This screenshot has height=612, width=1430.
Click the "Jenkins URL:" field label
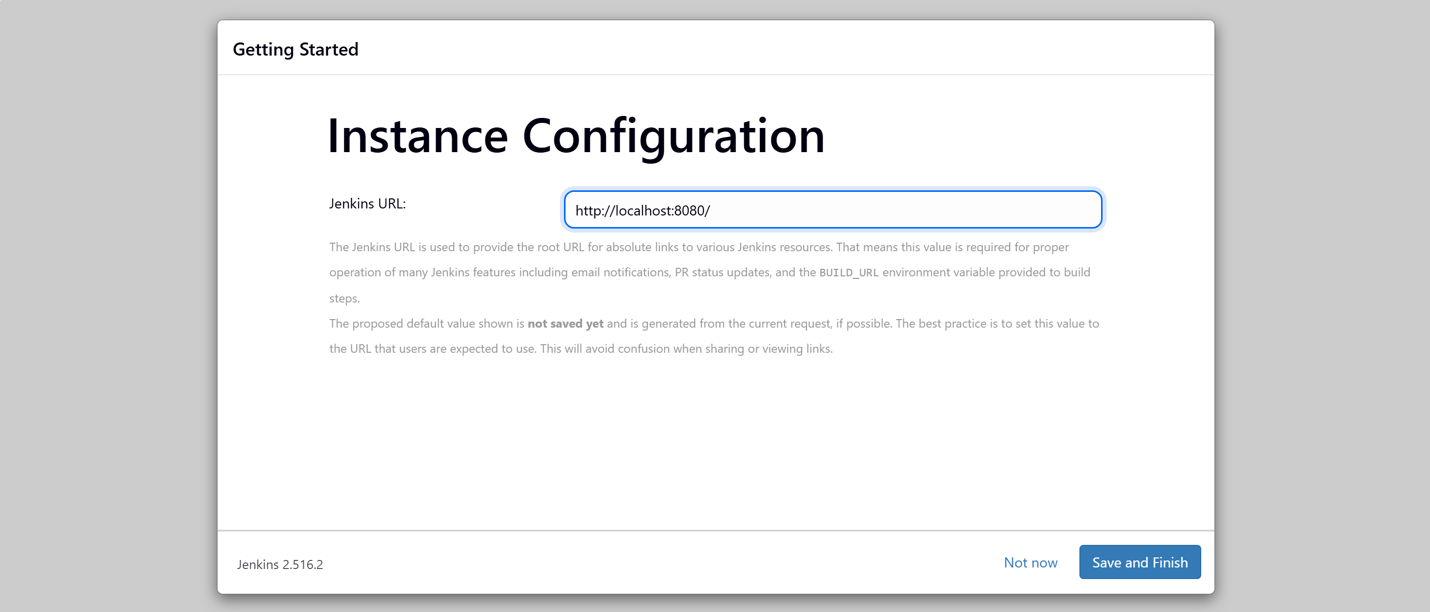tap(367, 204)
